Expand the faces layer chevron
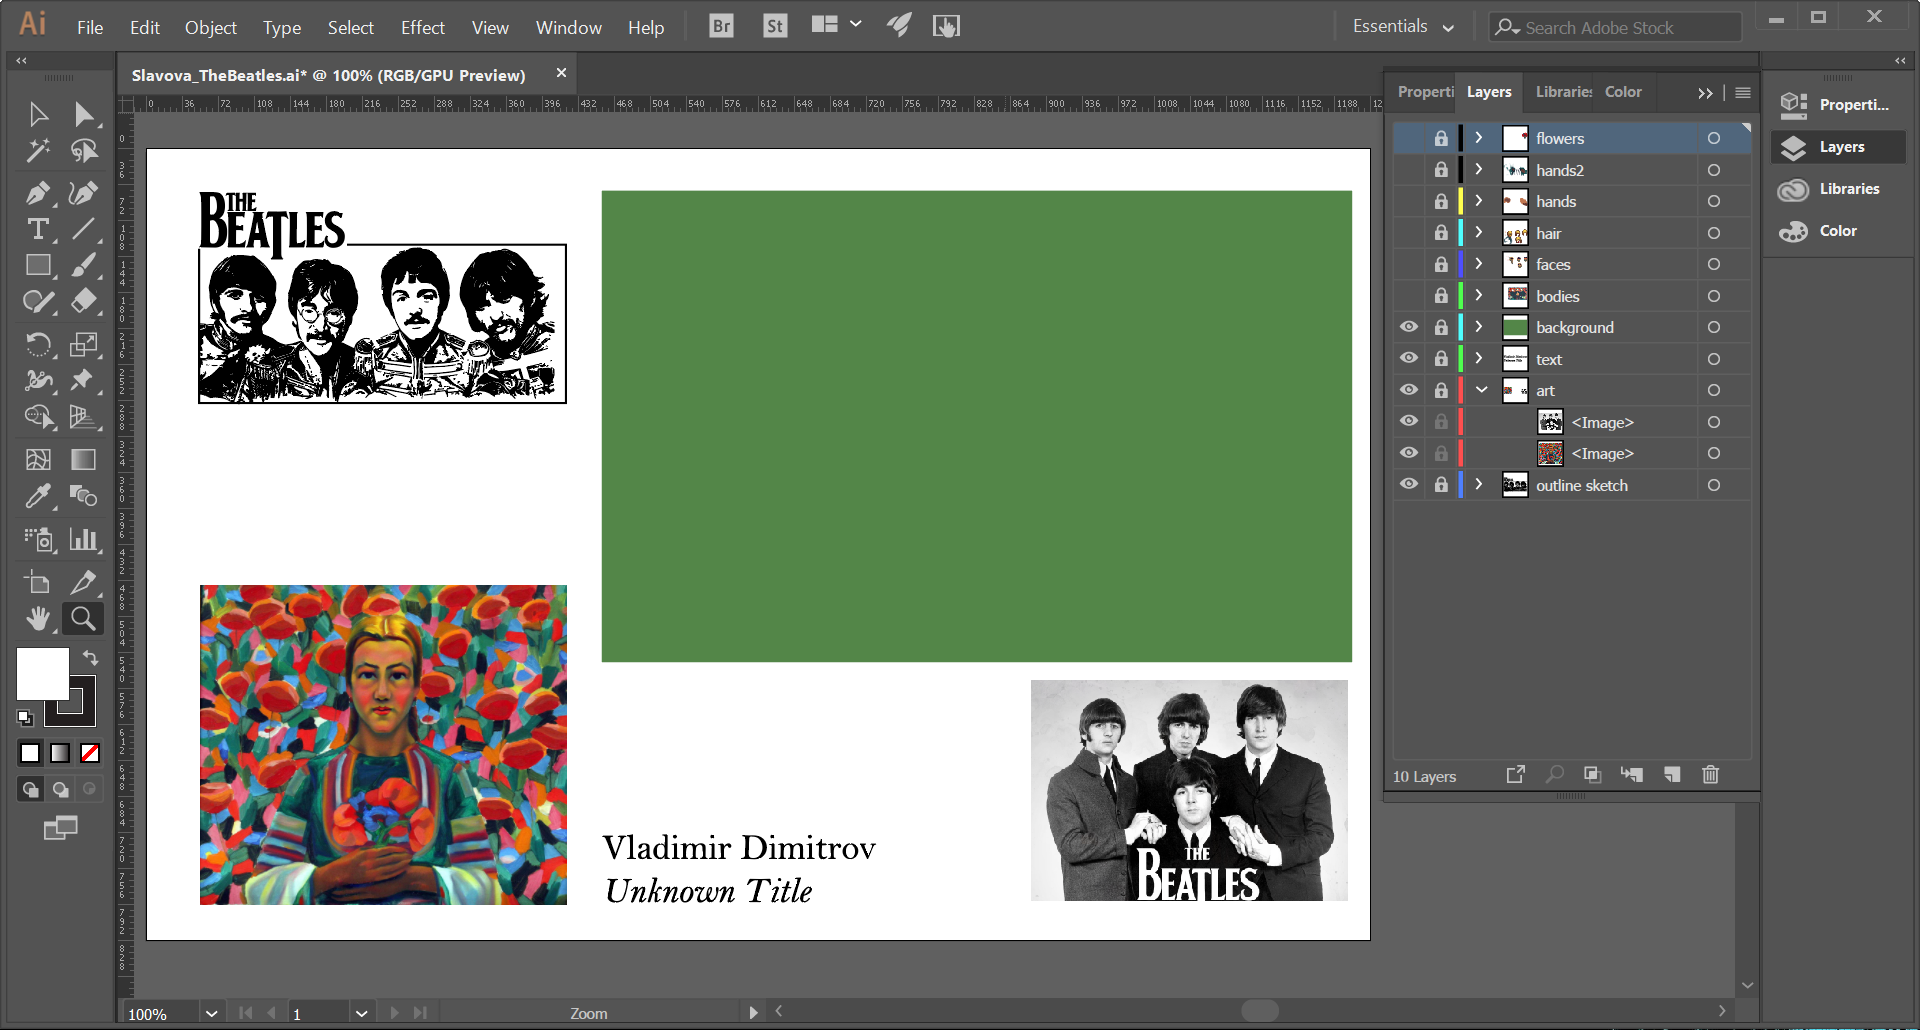 (1479, 264)
